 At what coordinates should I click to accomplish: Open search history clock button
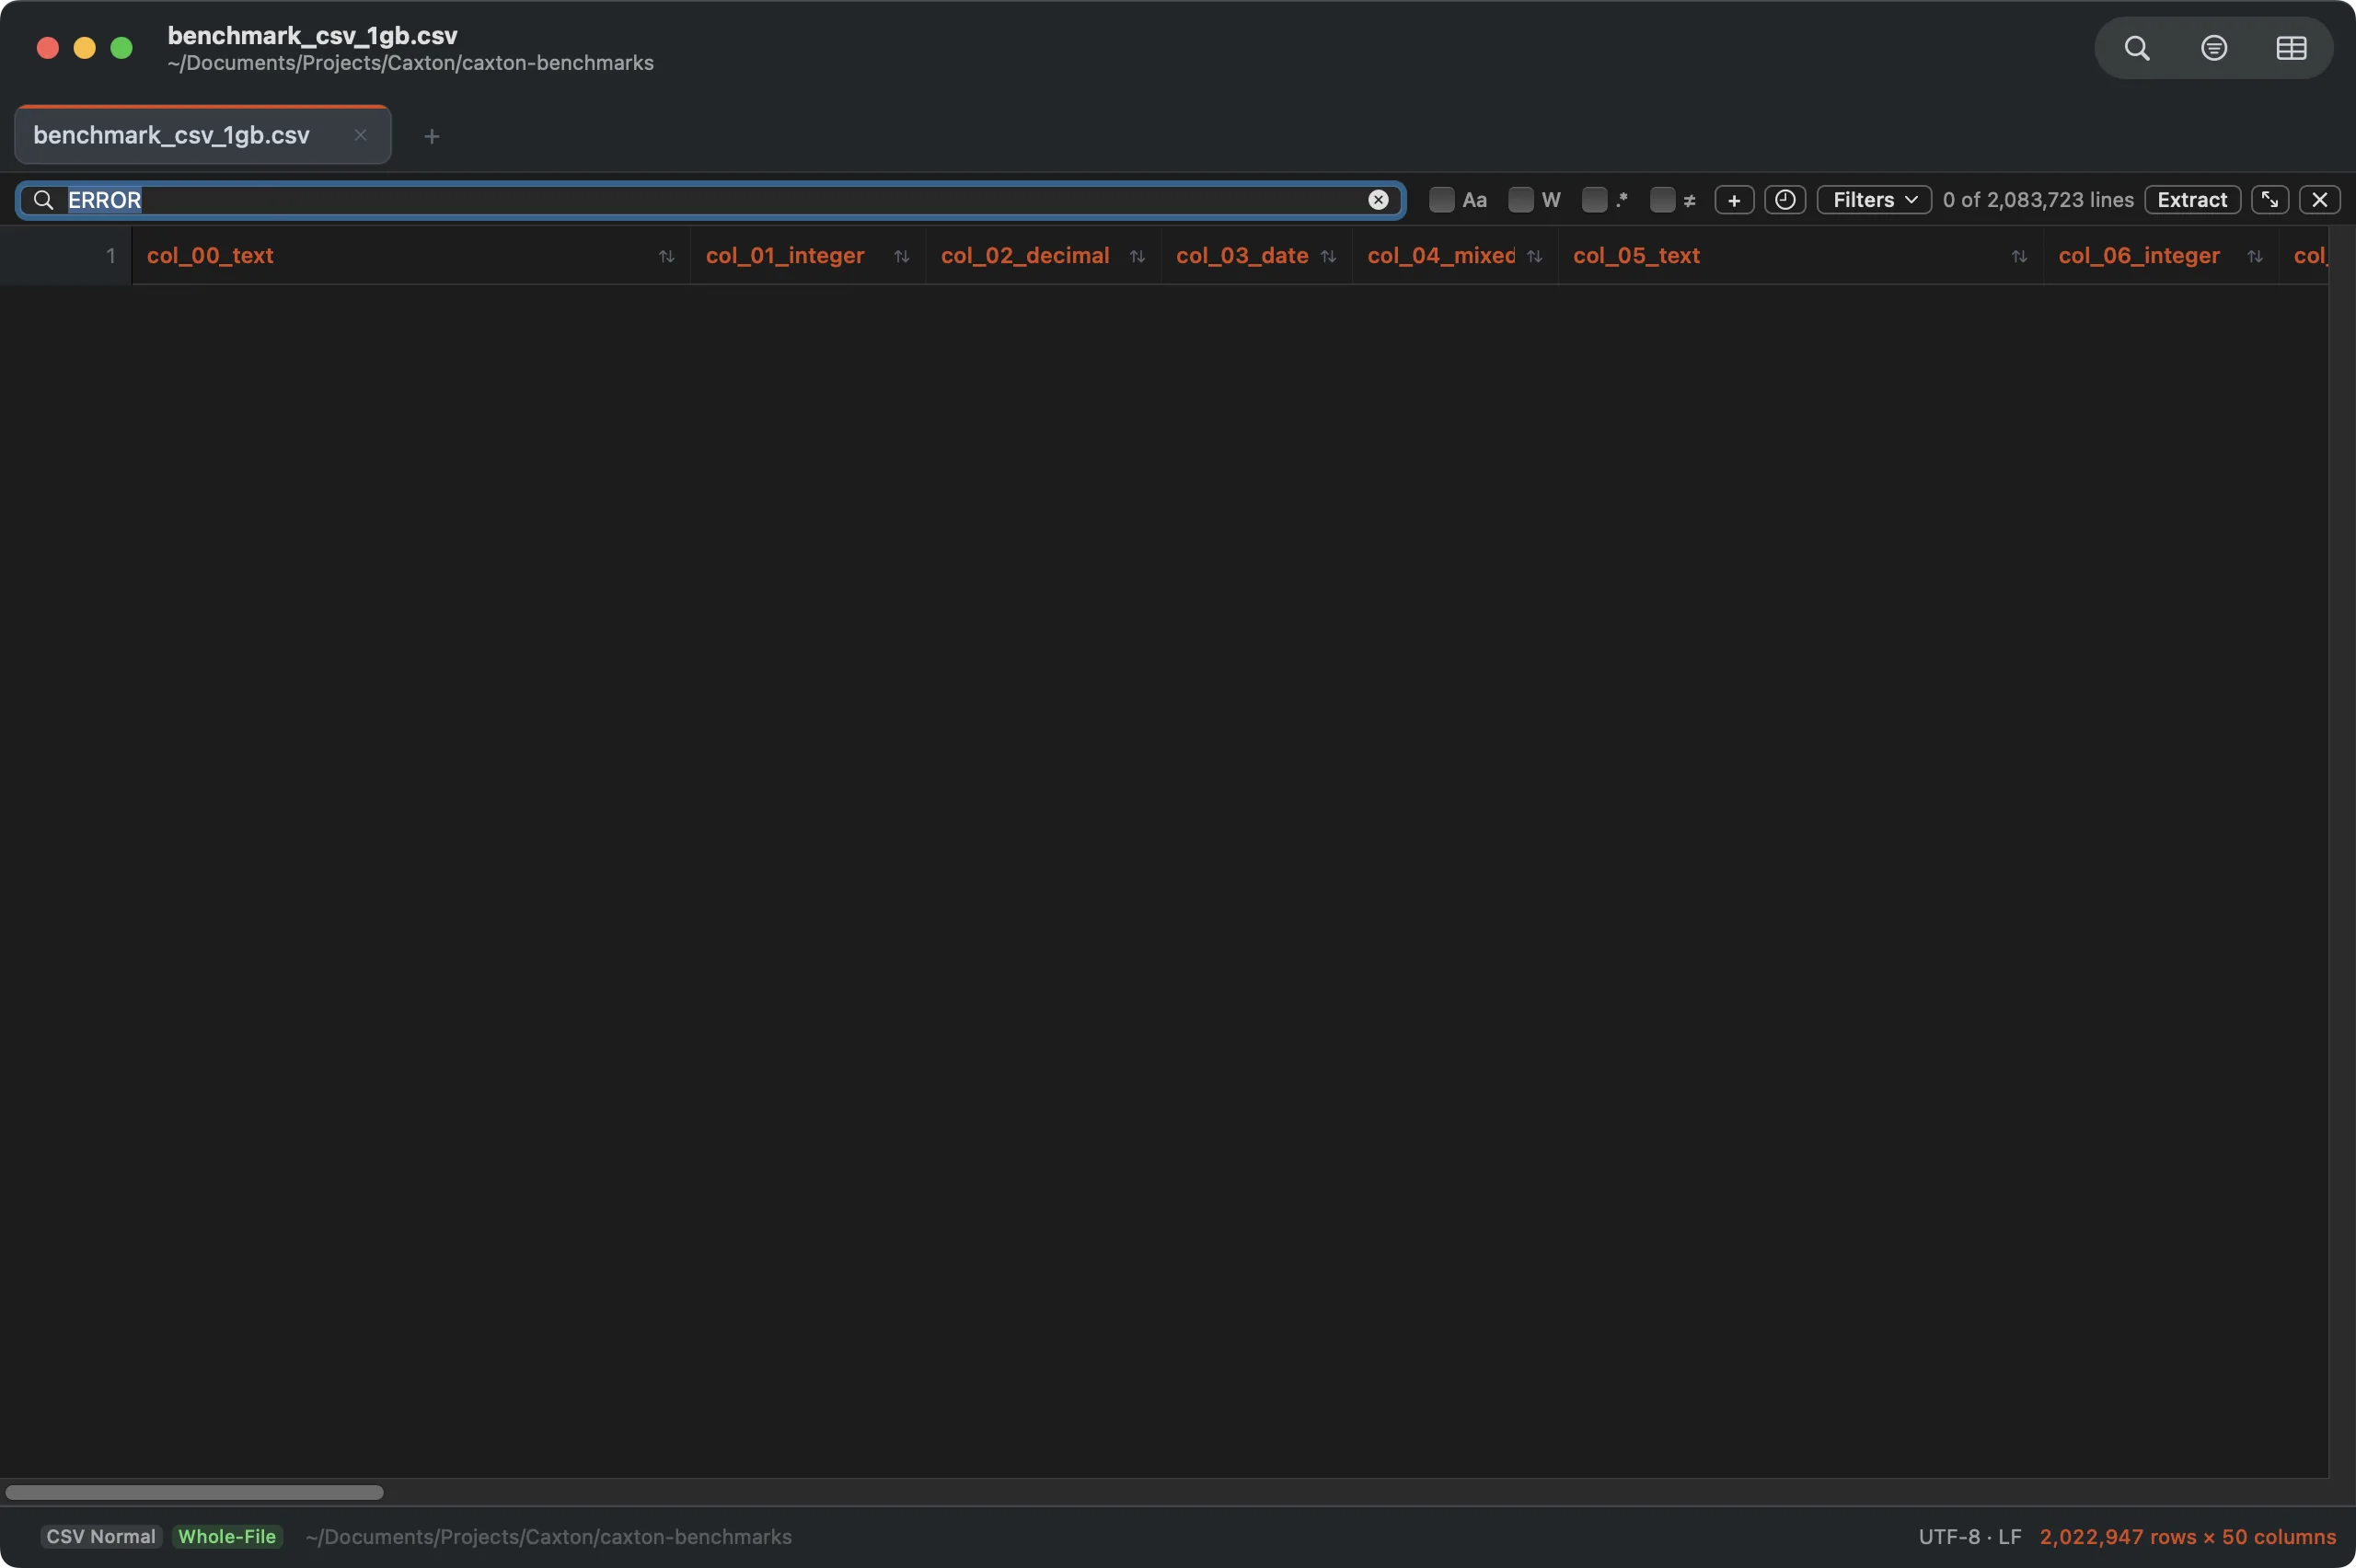tap(1785, 200)
